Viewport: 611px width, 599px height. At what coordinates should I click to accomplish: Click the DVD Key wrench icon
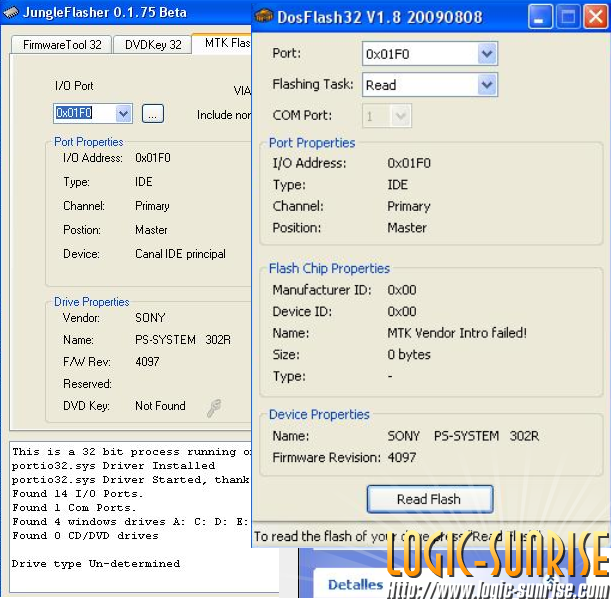click(214, 408)
